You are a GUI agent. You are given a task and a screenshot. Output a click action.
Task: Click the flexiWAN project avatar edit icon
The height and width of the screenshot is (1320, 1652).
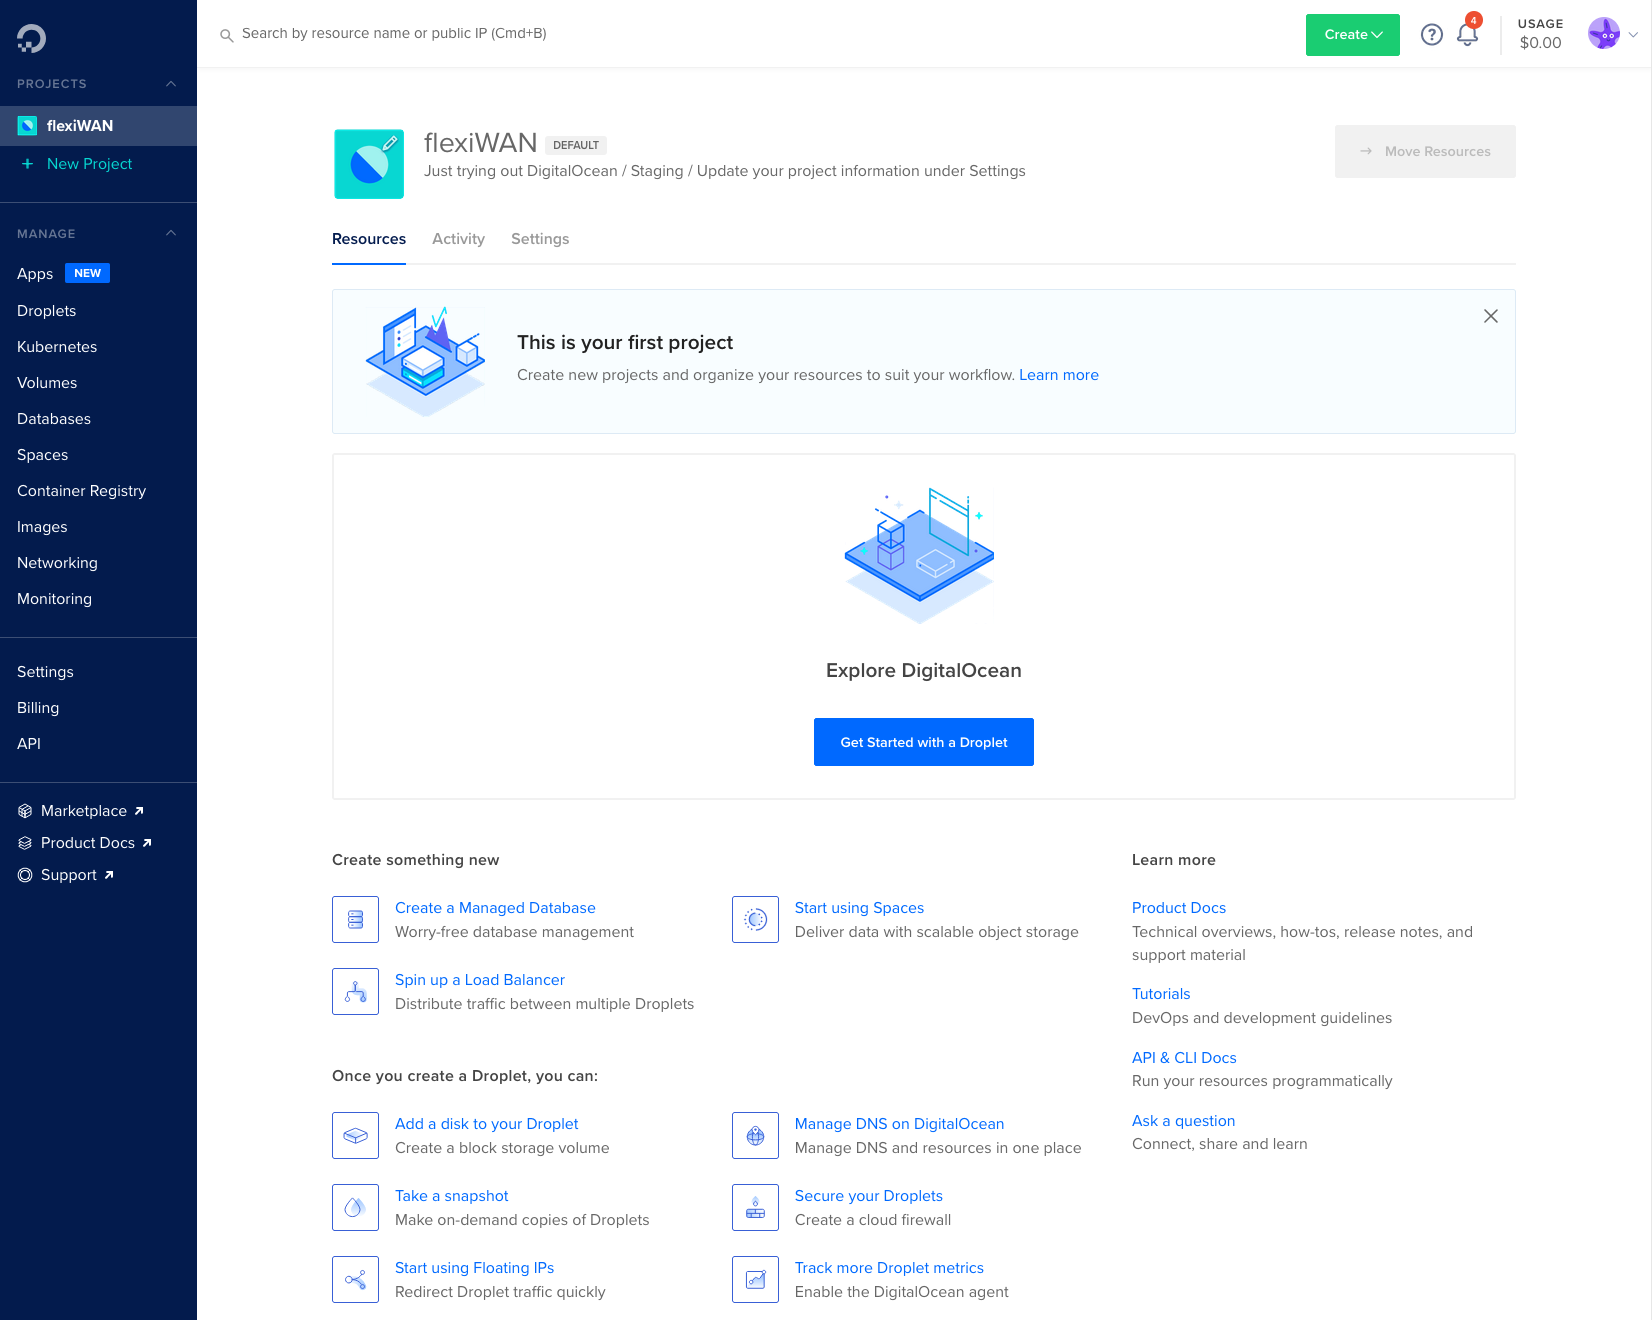point(390,144)
